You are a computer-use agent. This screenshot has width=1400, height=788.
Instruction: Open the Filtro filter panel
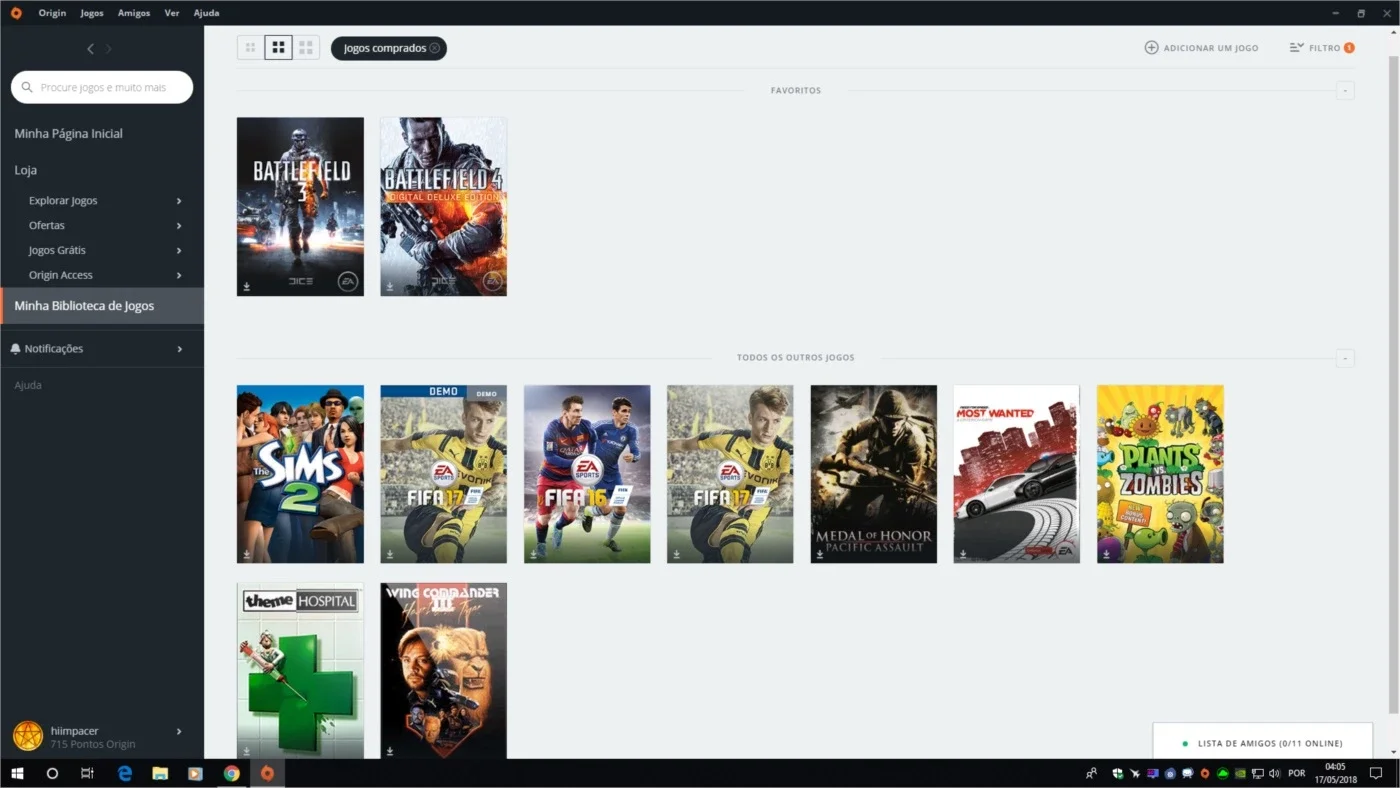pyautogui.click(x=1321, y=47)
